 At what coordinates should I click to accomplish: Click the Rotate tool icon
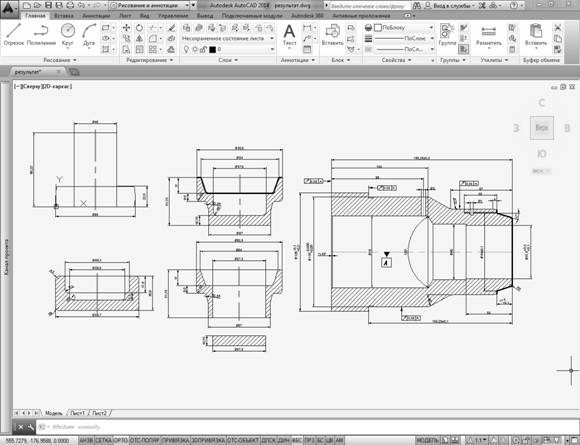pos(139,28)
